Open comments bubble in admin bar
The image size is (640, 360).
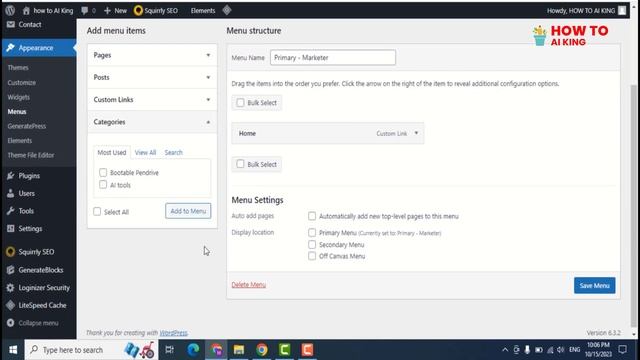coord(84,11)
